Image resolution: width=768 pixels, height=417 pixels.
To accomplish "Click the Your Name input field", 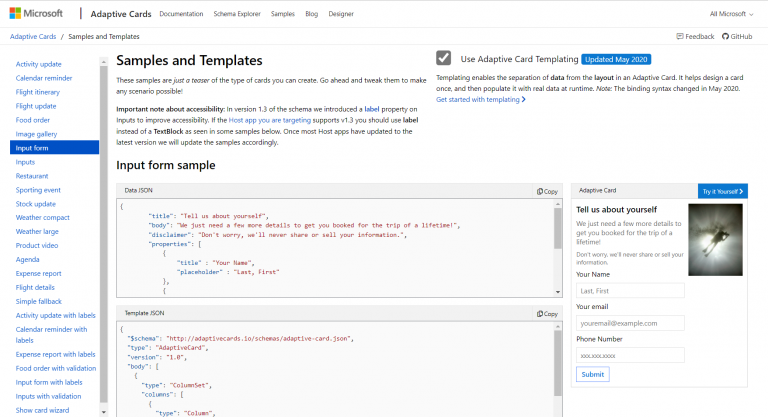I will (x=630, y=291).
